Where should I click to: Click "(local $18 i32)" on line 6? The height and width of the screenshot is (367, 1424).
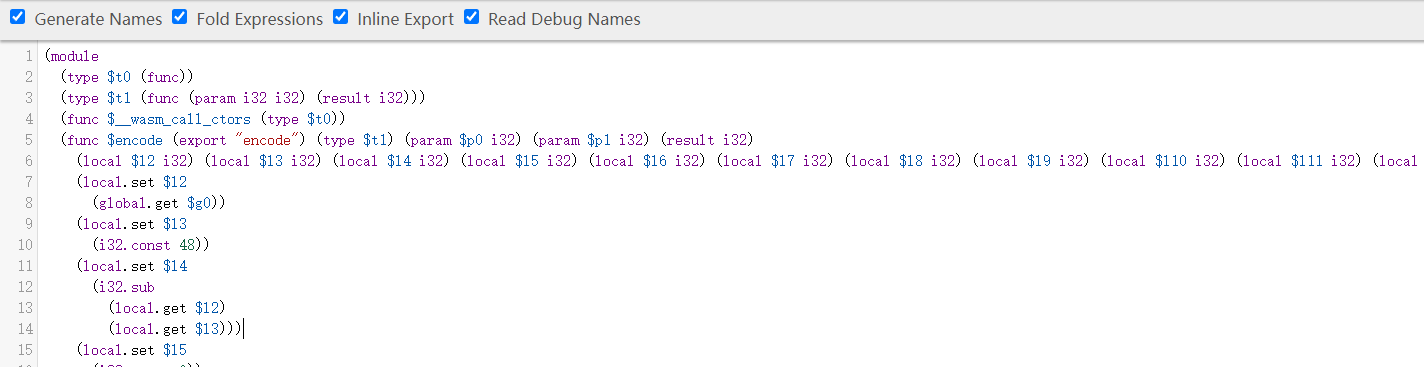coord(904,161)
